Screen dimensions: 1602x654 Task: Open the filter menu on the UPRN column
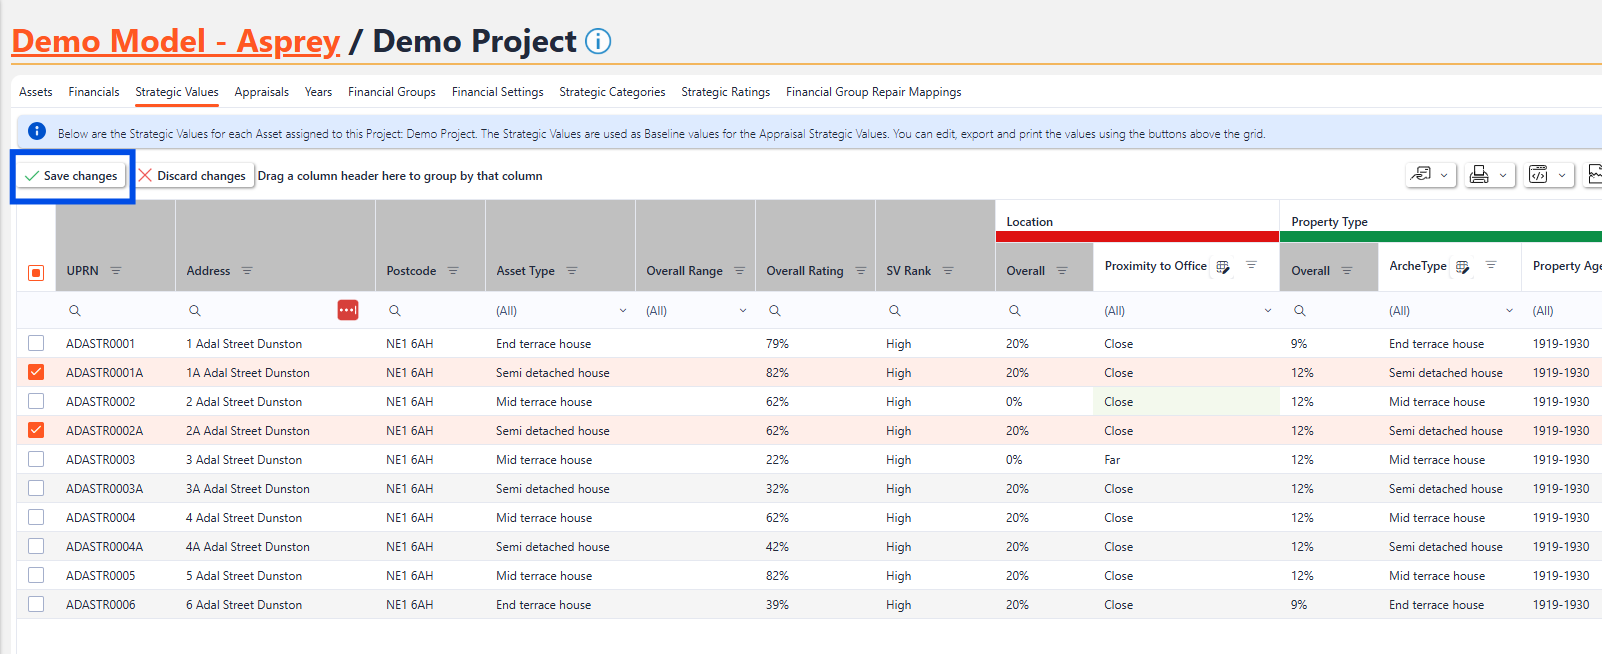click(x=116, y=271)
